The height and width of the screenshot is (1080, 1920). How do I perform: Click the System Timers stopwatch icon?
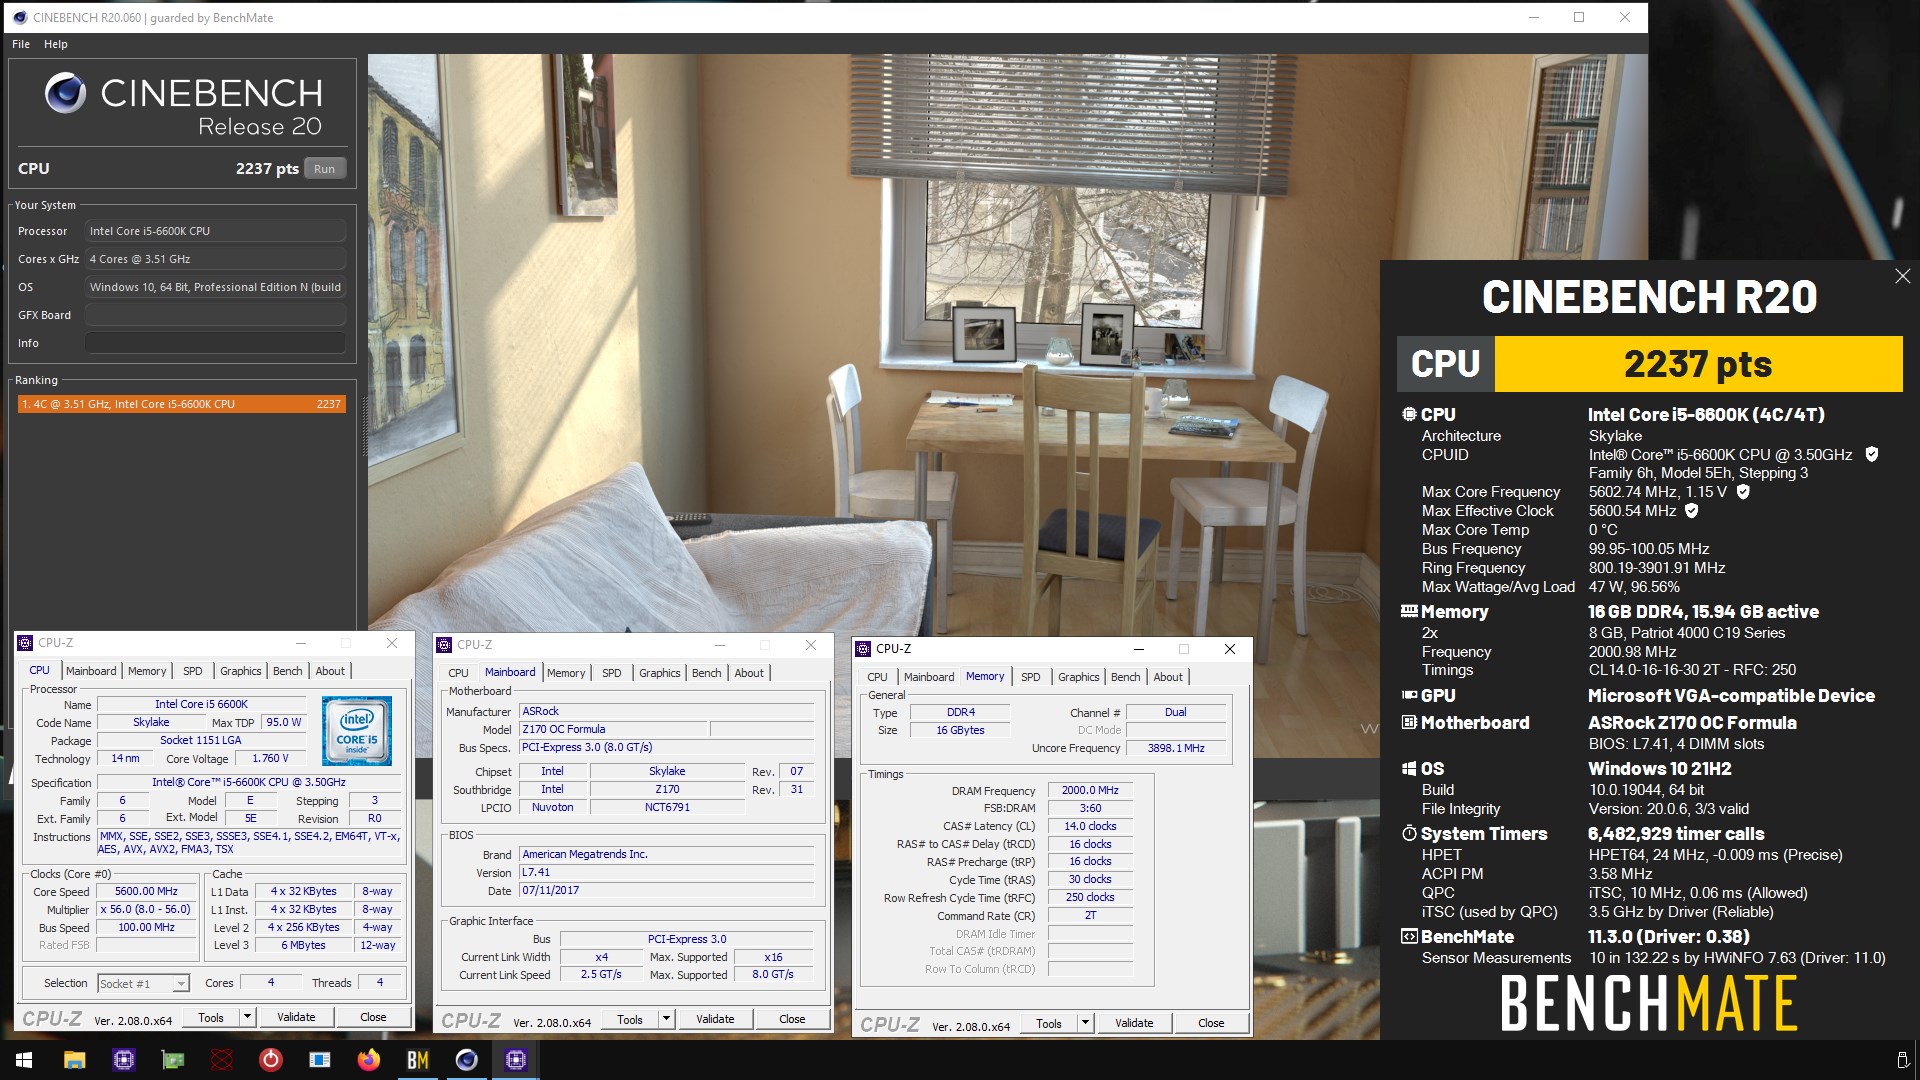coord(1409,833)
